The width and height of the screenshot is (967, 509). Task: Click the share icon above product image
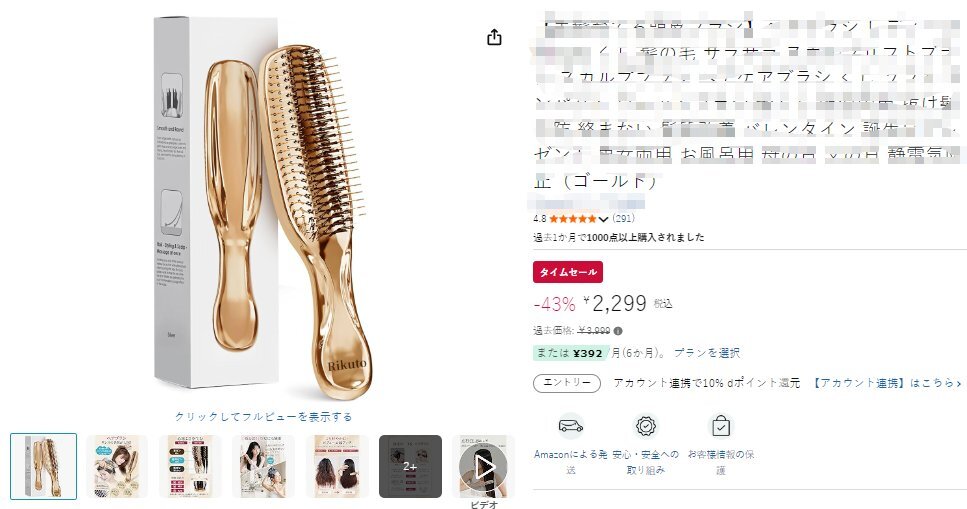(494, 37)
